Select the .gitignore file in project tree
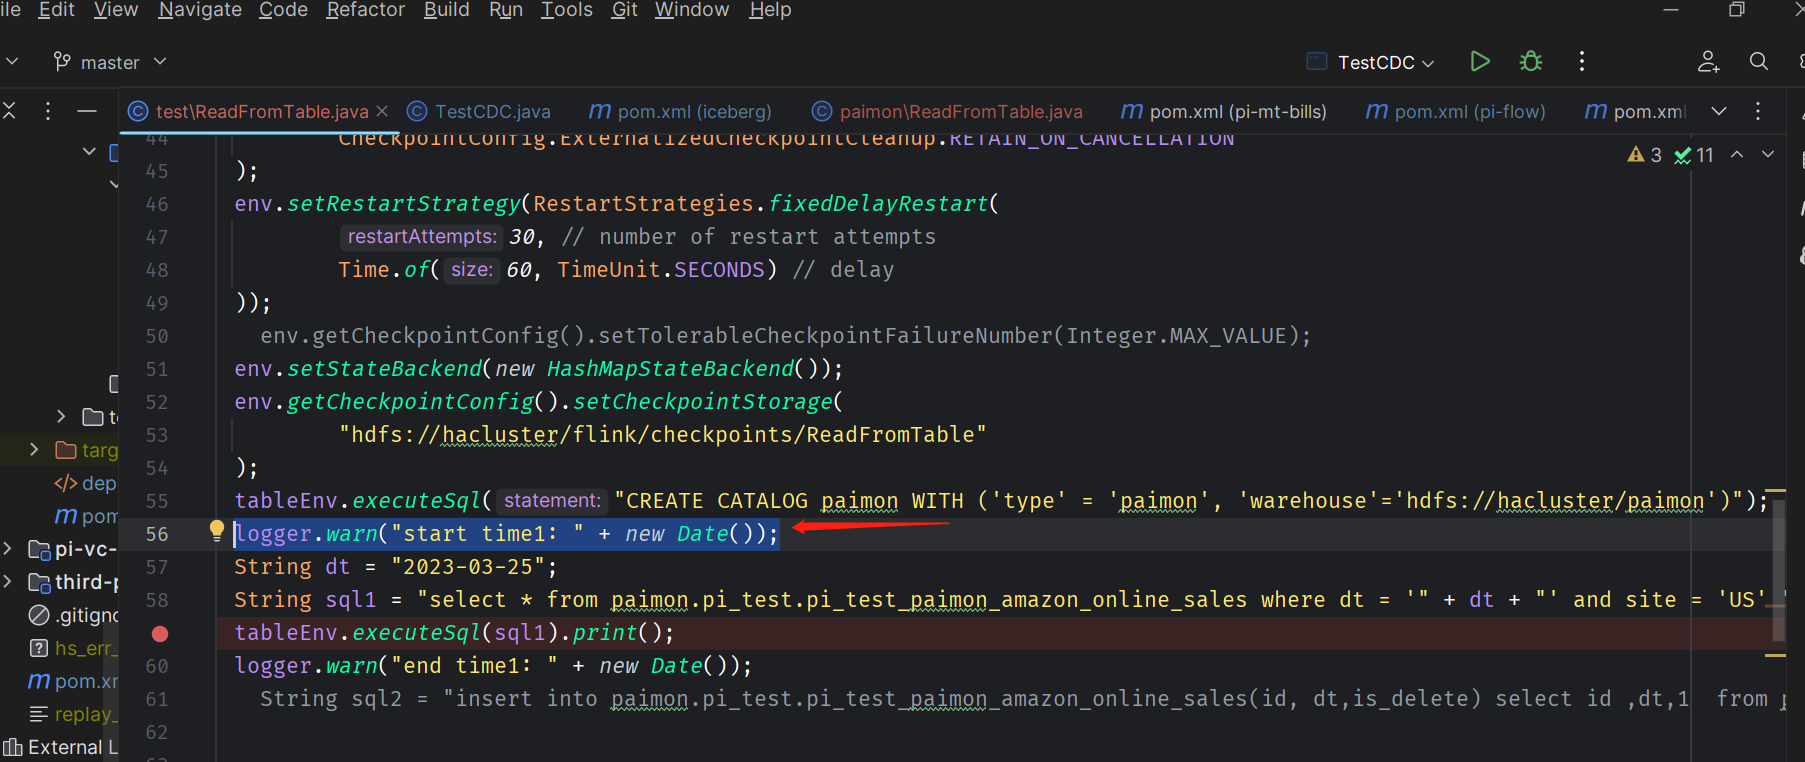Screen dimensions: 1805x762 (x=74, y=615)
